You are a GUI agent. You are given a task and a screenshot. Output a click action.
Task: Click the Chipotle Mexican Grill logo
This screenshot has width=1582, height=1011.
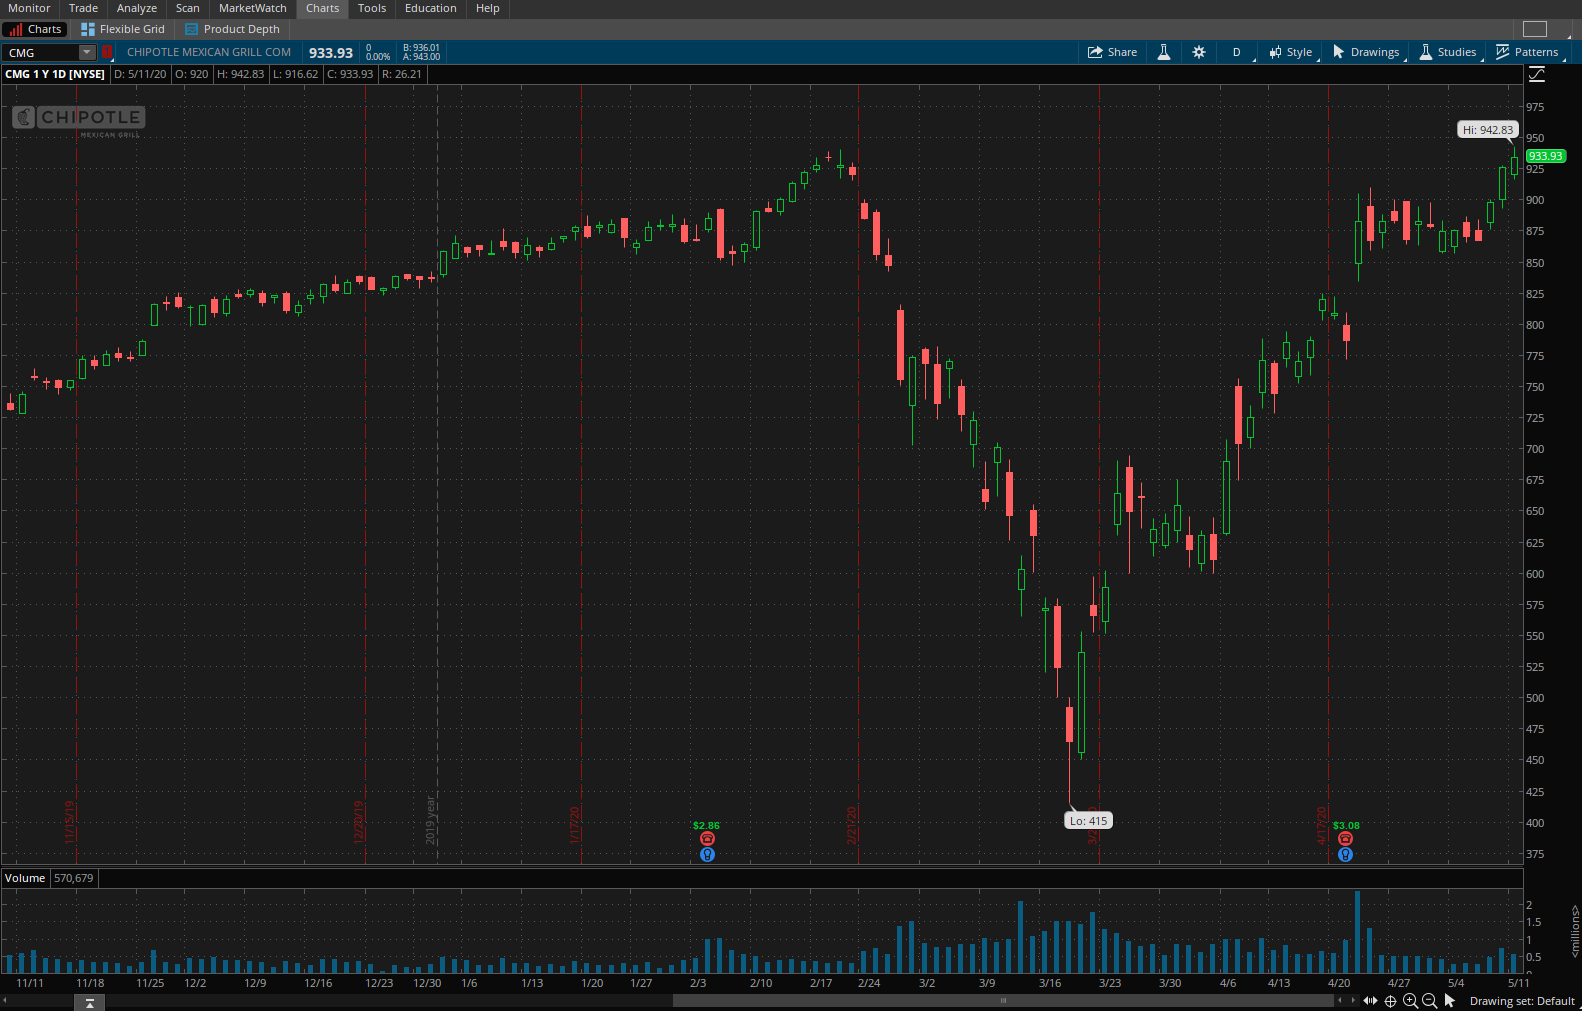[78, 120]
